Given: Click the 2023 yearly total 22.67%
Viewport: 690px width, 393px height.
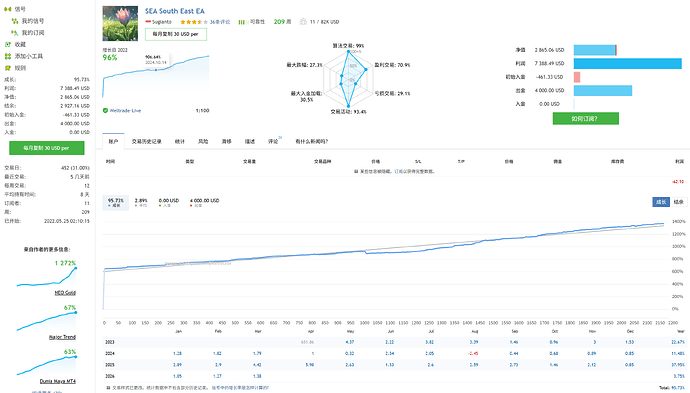Looking at the screenshot, I should [678, 342].
